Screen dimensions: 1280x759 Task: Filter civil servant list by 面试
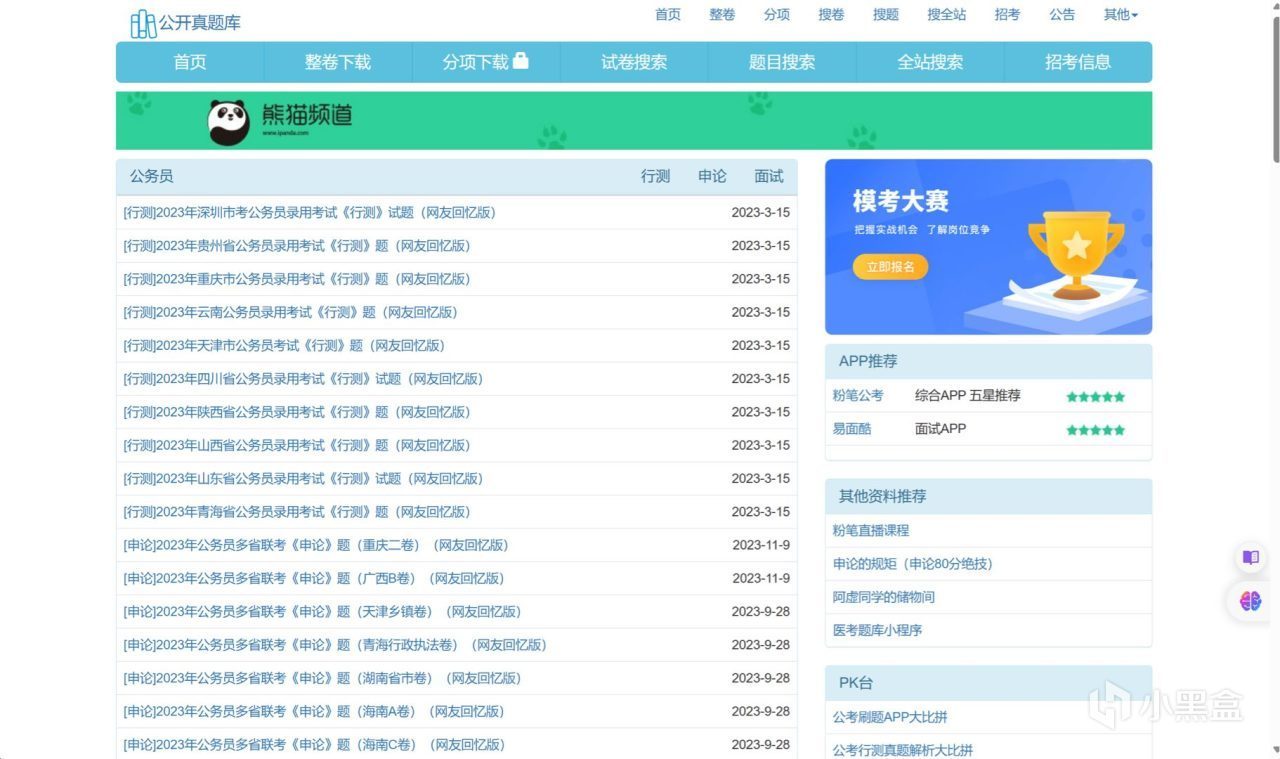click(x=769, y=176)
